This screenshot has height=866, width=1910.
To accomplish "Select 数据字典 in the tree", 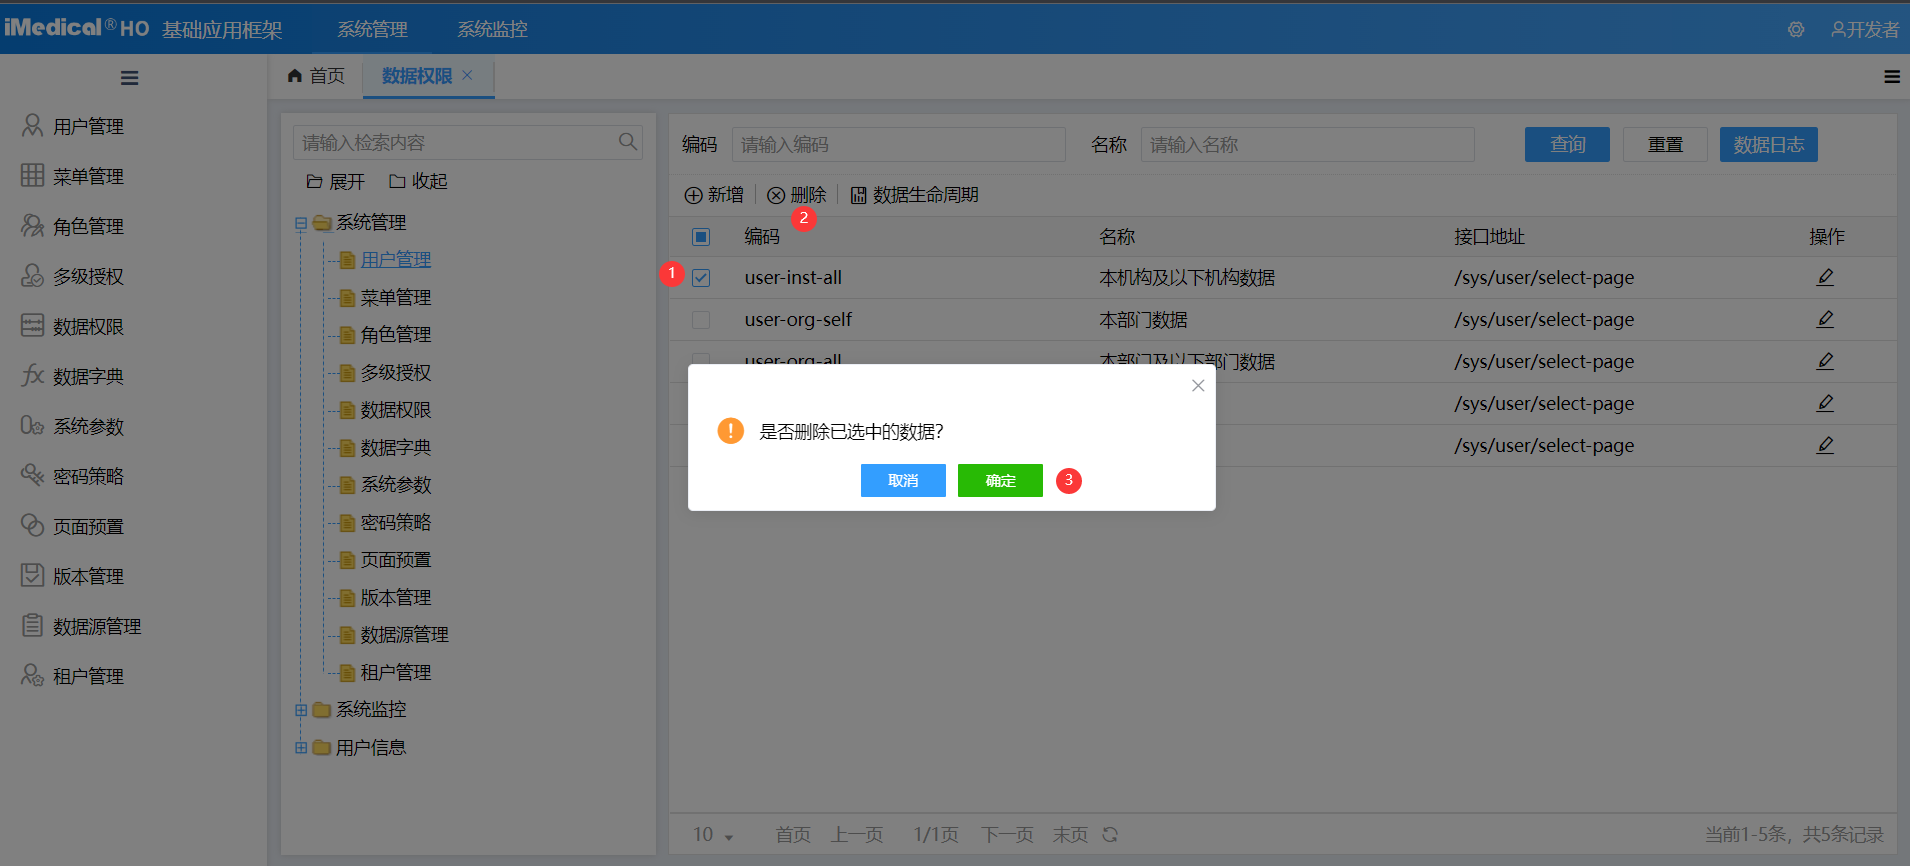I will [x=396, y=447].
